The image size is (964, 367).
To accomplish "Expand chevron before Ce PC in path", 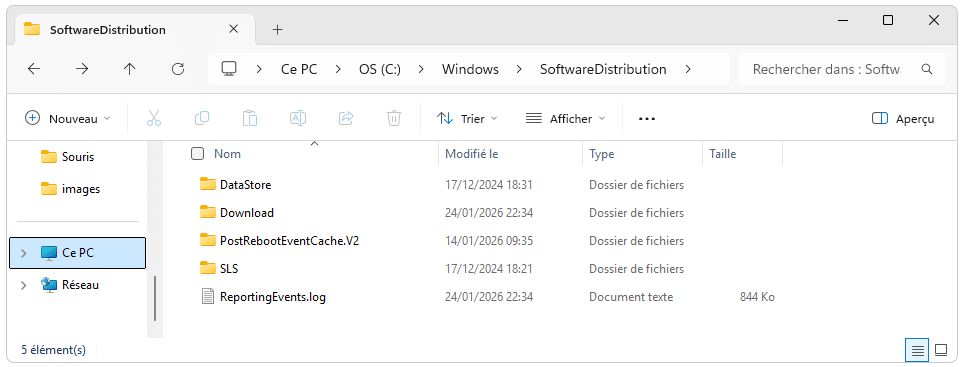I will (x=259, y=69).
